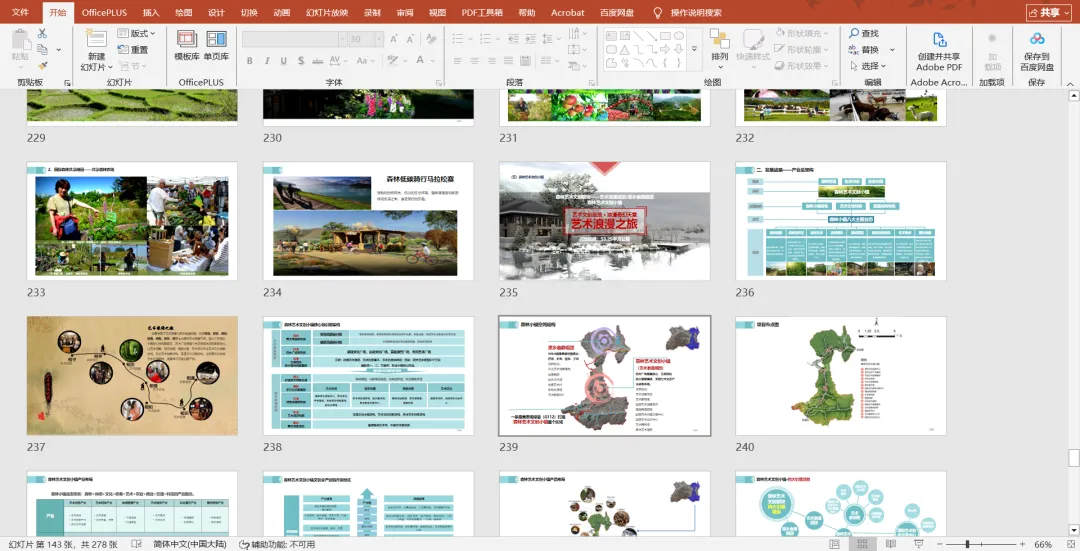
Task: Click the Increase Font Size icon
Action: [x=394, y=39]
